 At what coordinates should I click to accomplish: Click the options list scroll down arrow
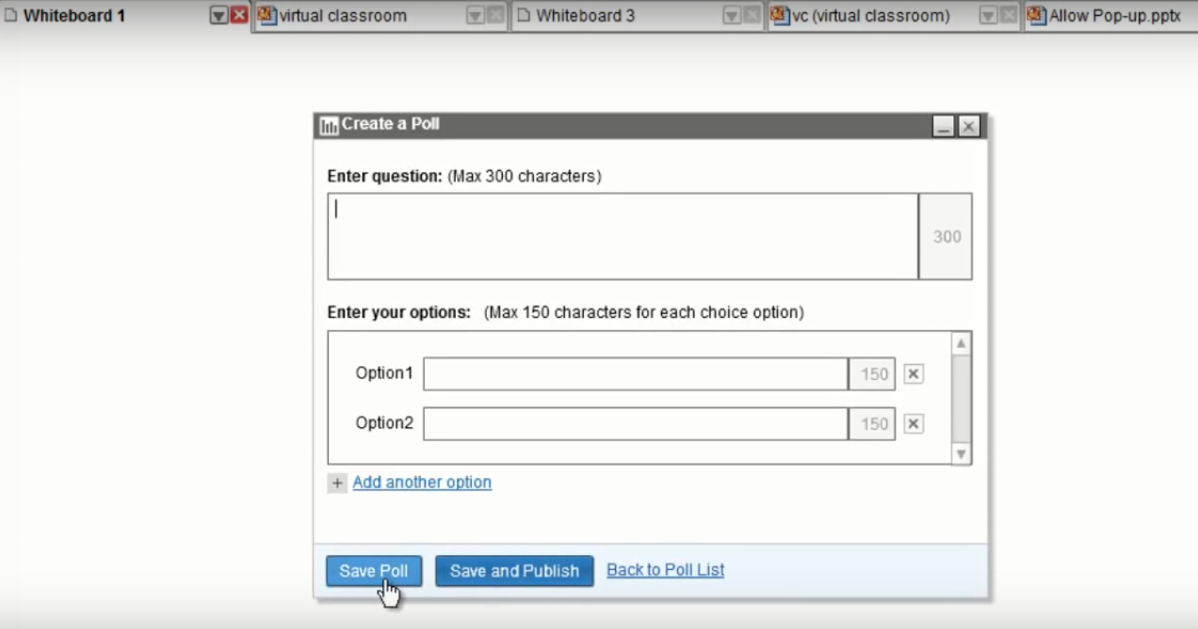pyautogui.click(x=961, y=454)
